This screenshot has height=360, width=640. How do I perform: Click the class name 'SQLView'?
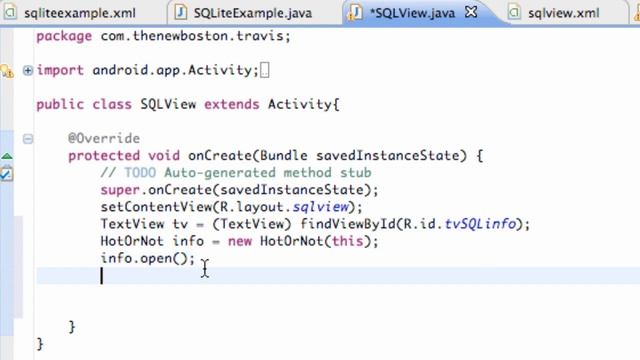pyautogui.click(x=168, y=104)
